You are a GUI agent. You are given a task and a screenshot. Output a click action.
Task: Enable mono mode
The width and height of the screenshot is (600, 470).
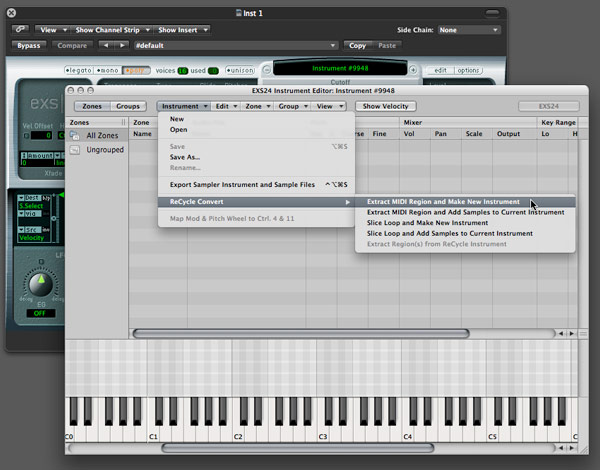coord(108,70)
